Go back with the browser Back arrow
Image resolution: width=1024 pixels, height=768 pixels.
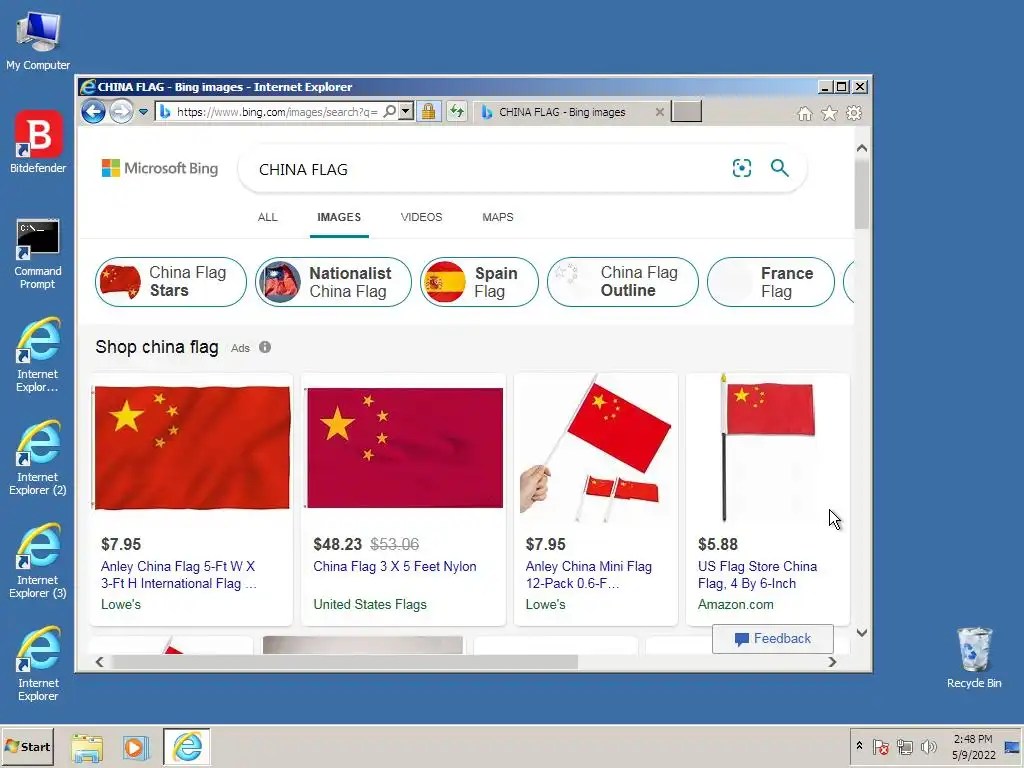tap(93, 112)
